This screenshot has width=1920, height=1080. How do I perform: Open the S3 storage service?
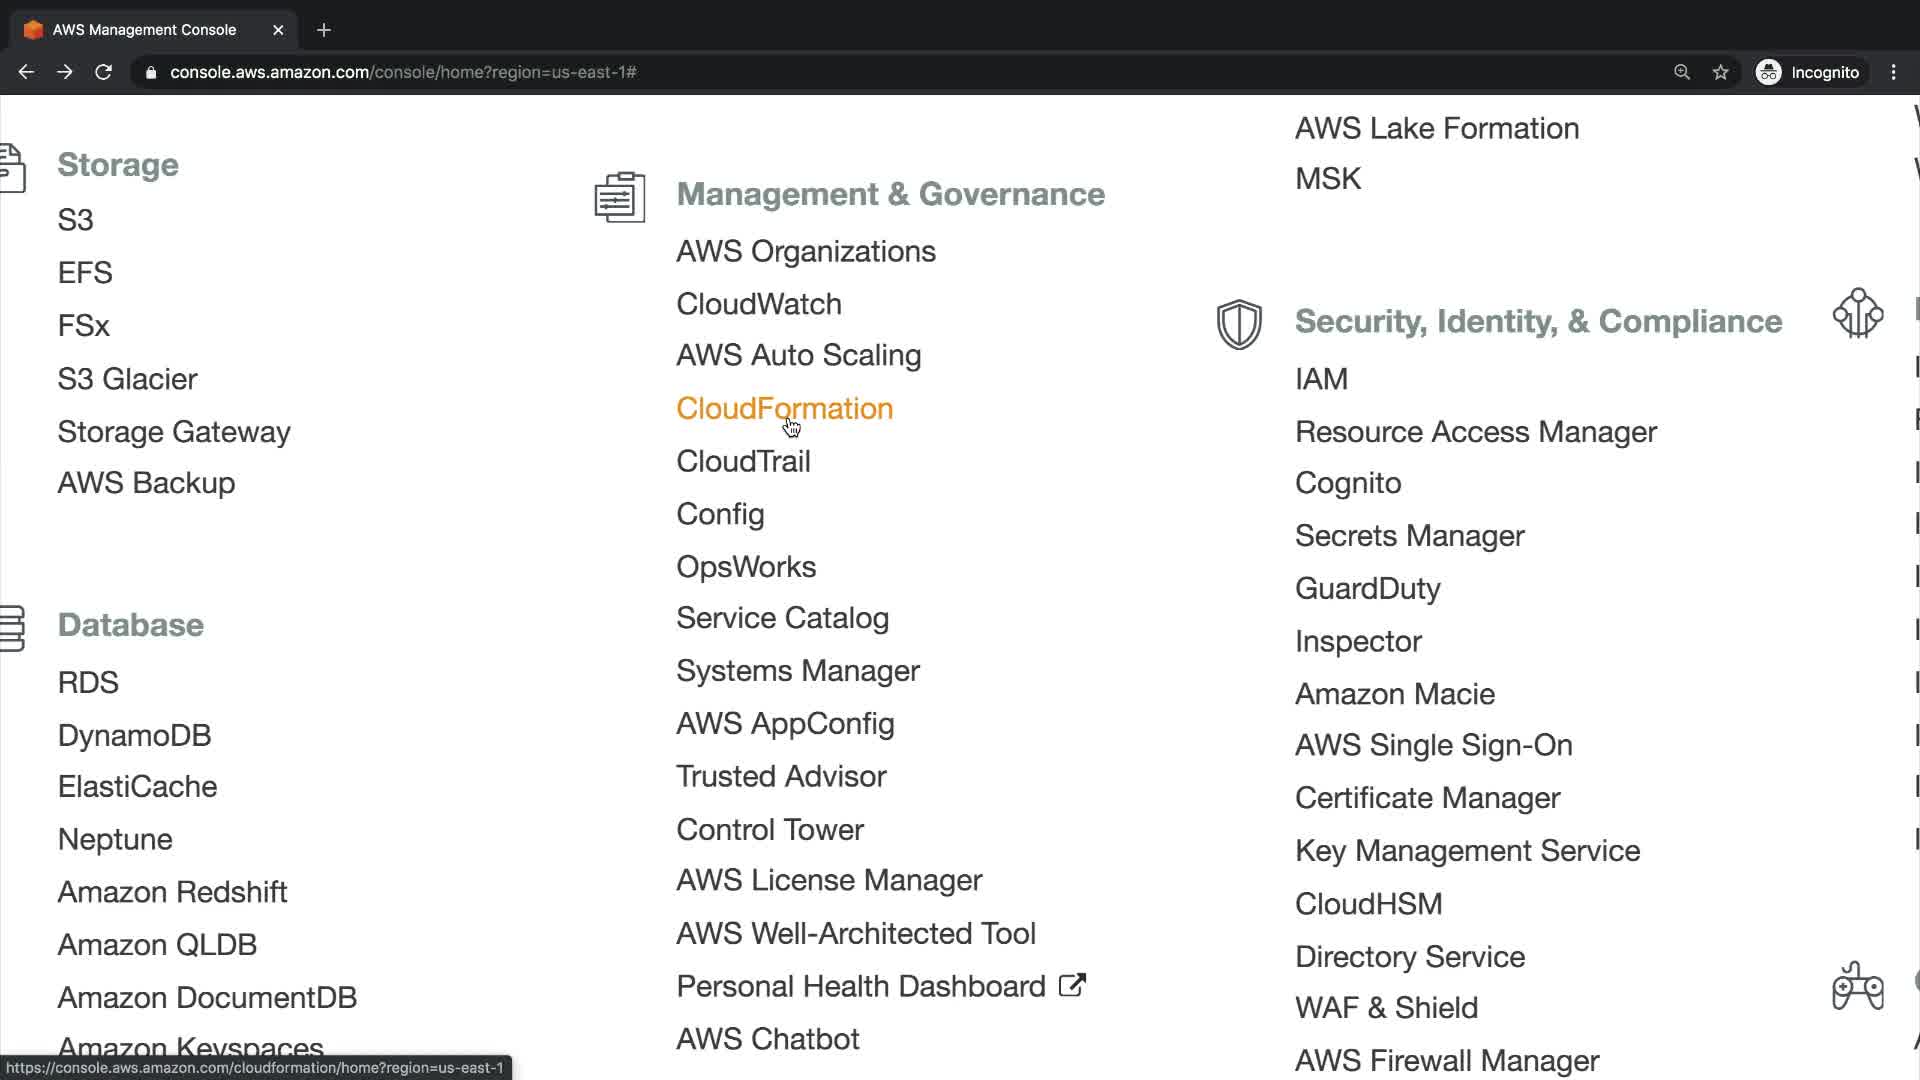pos(75,220)
